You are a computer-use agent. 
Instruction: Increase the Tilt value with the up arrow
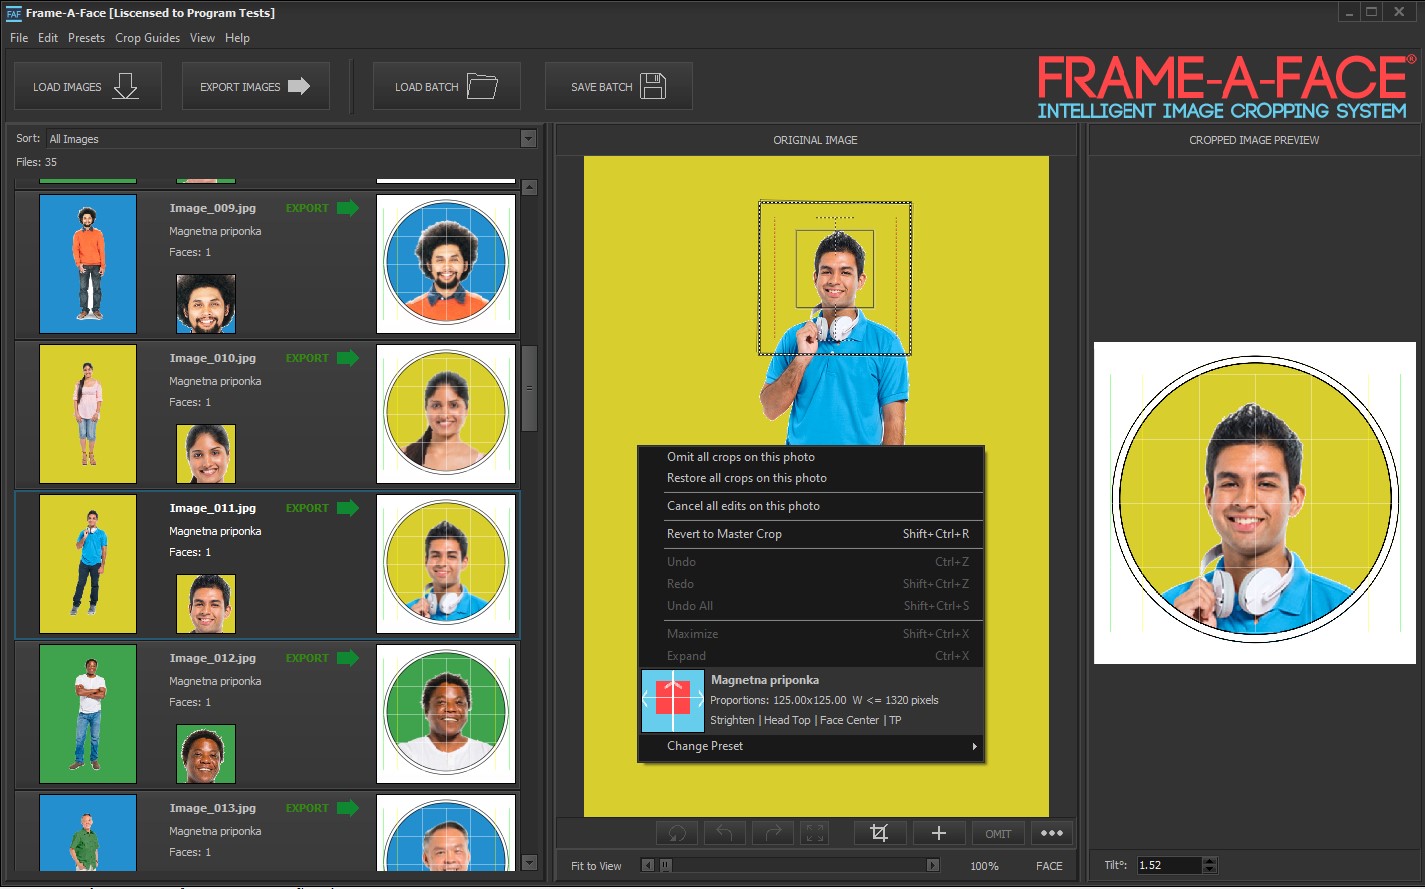[x=1210, y=861]
